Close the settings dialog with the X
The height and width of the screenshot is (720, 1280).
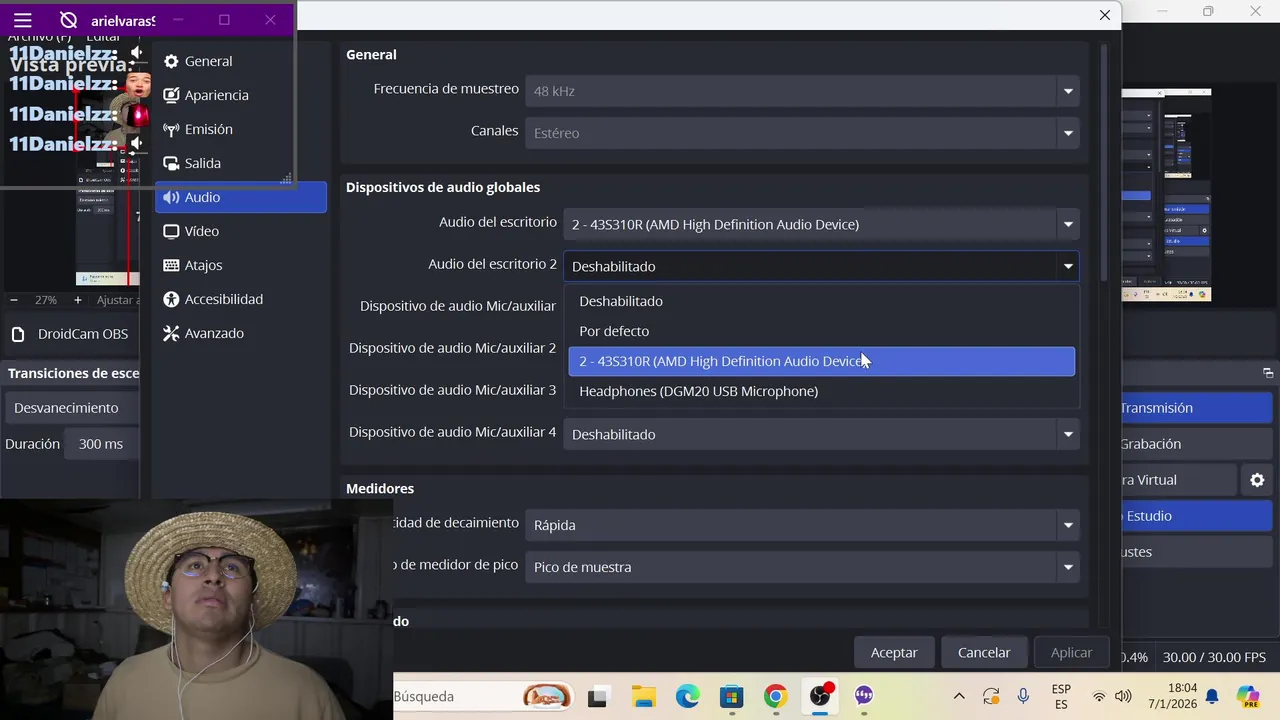[x=1104, y=15]
